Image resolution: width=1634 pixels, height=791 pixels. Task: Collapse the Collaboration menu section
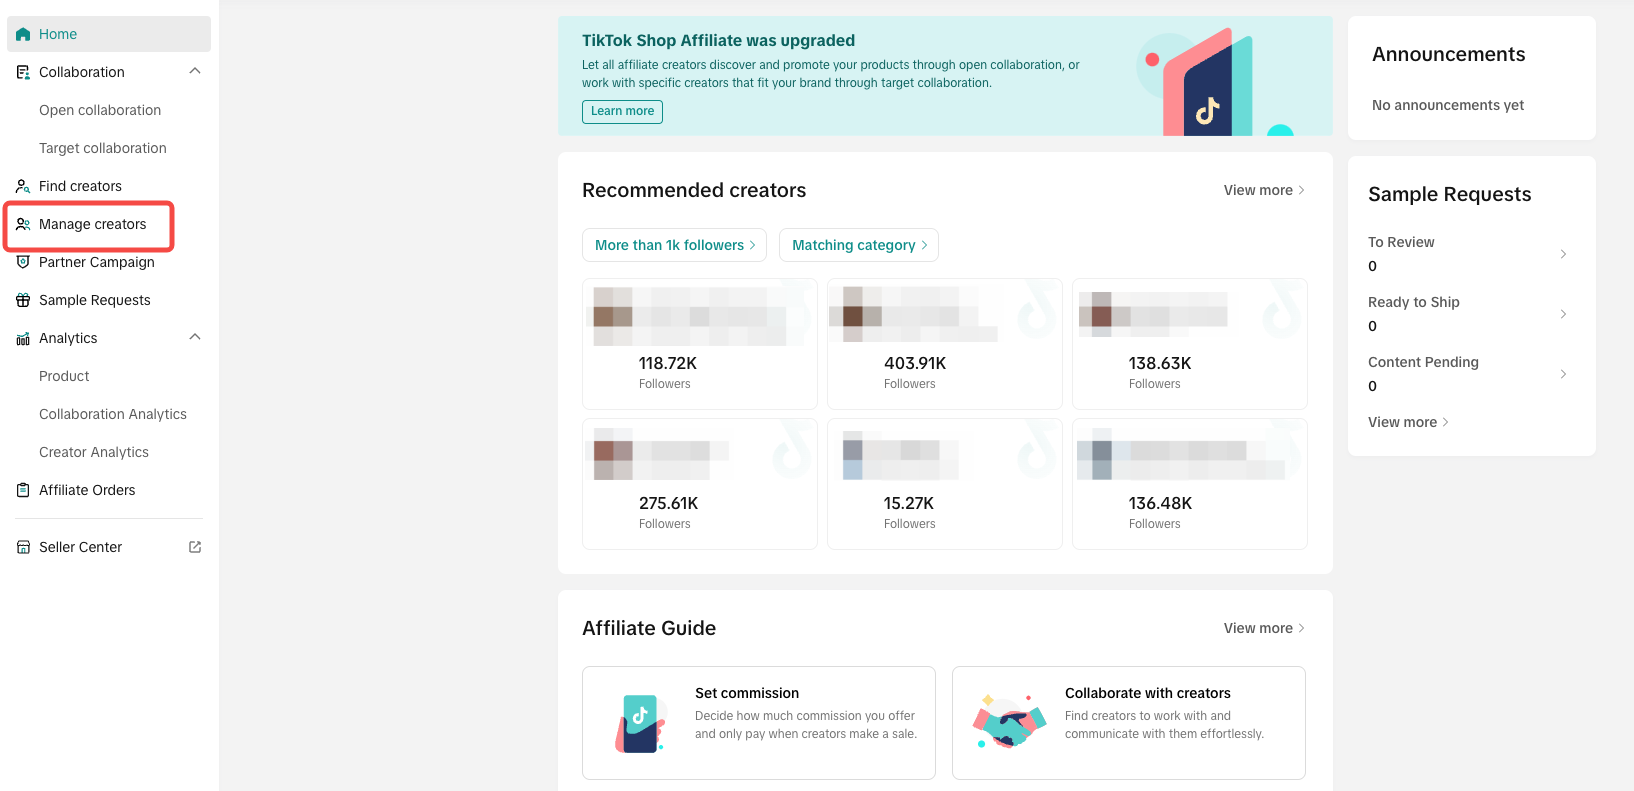195,71
